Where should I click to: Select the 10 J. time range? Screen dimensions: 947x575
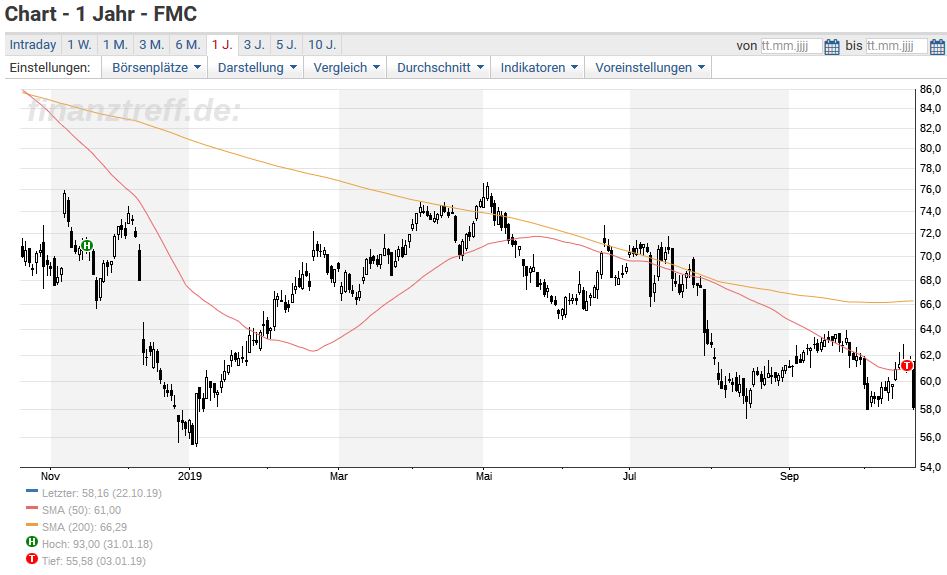(x=322, y=45)
